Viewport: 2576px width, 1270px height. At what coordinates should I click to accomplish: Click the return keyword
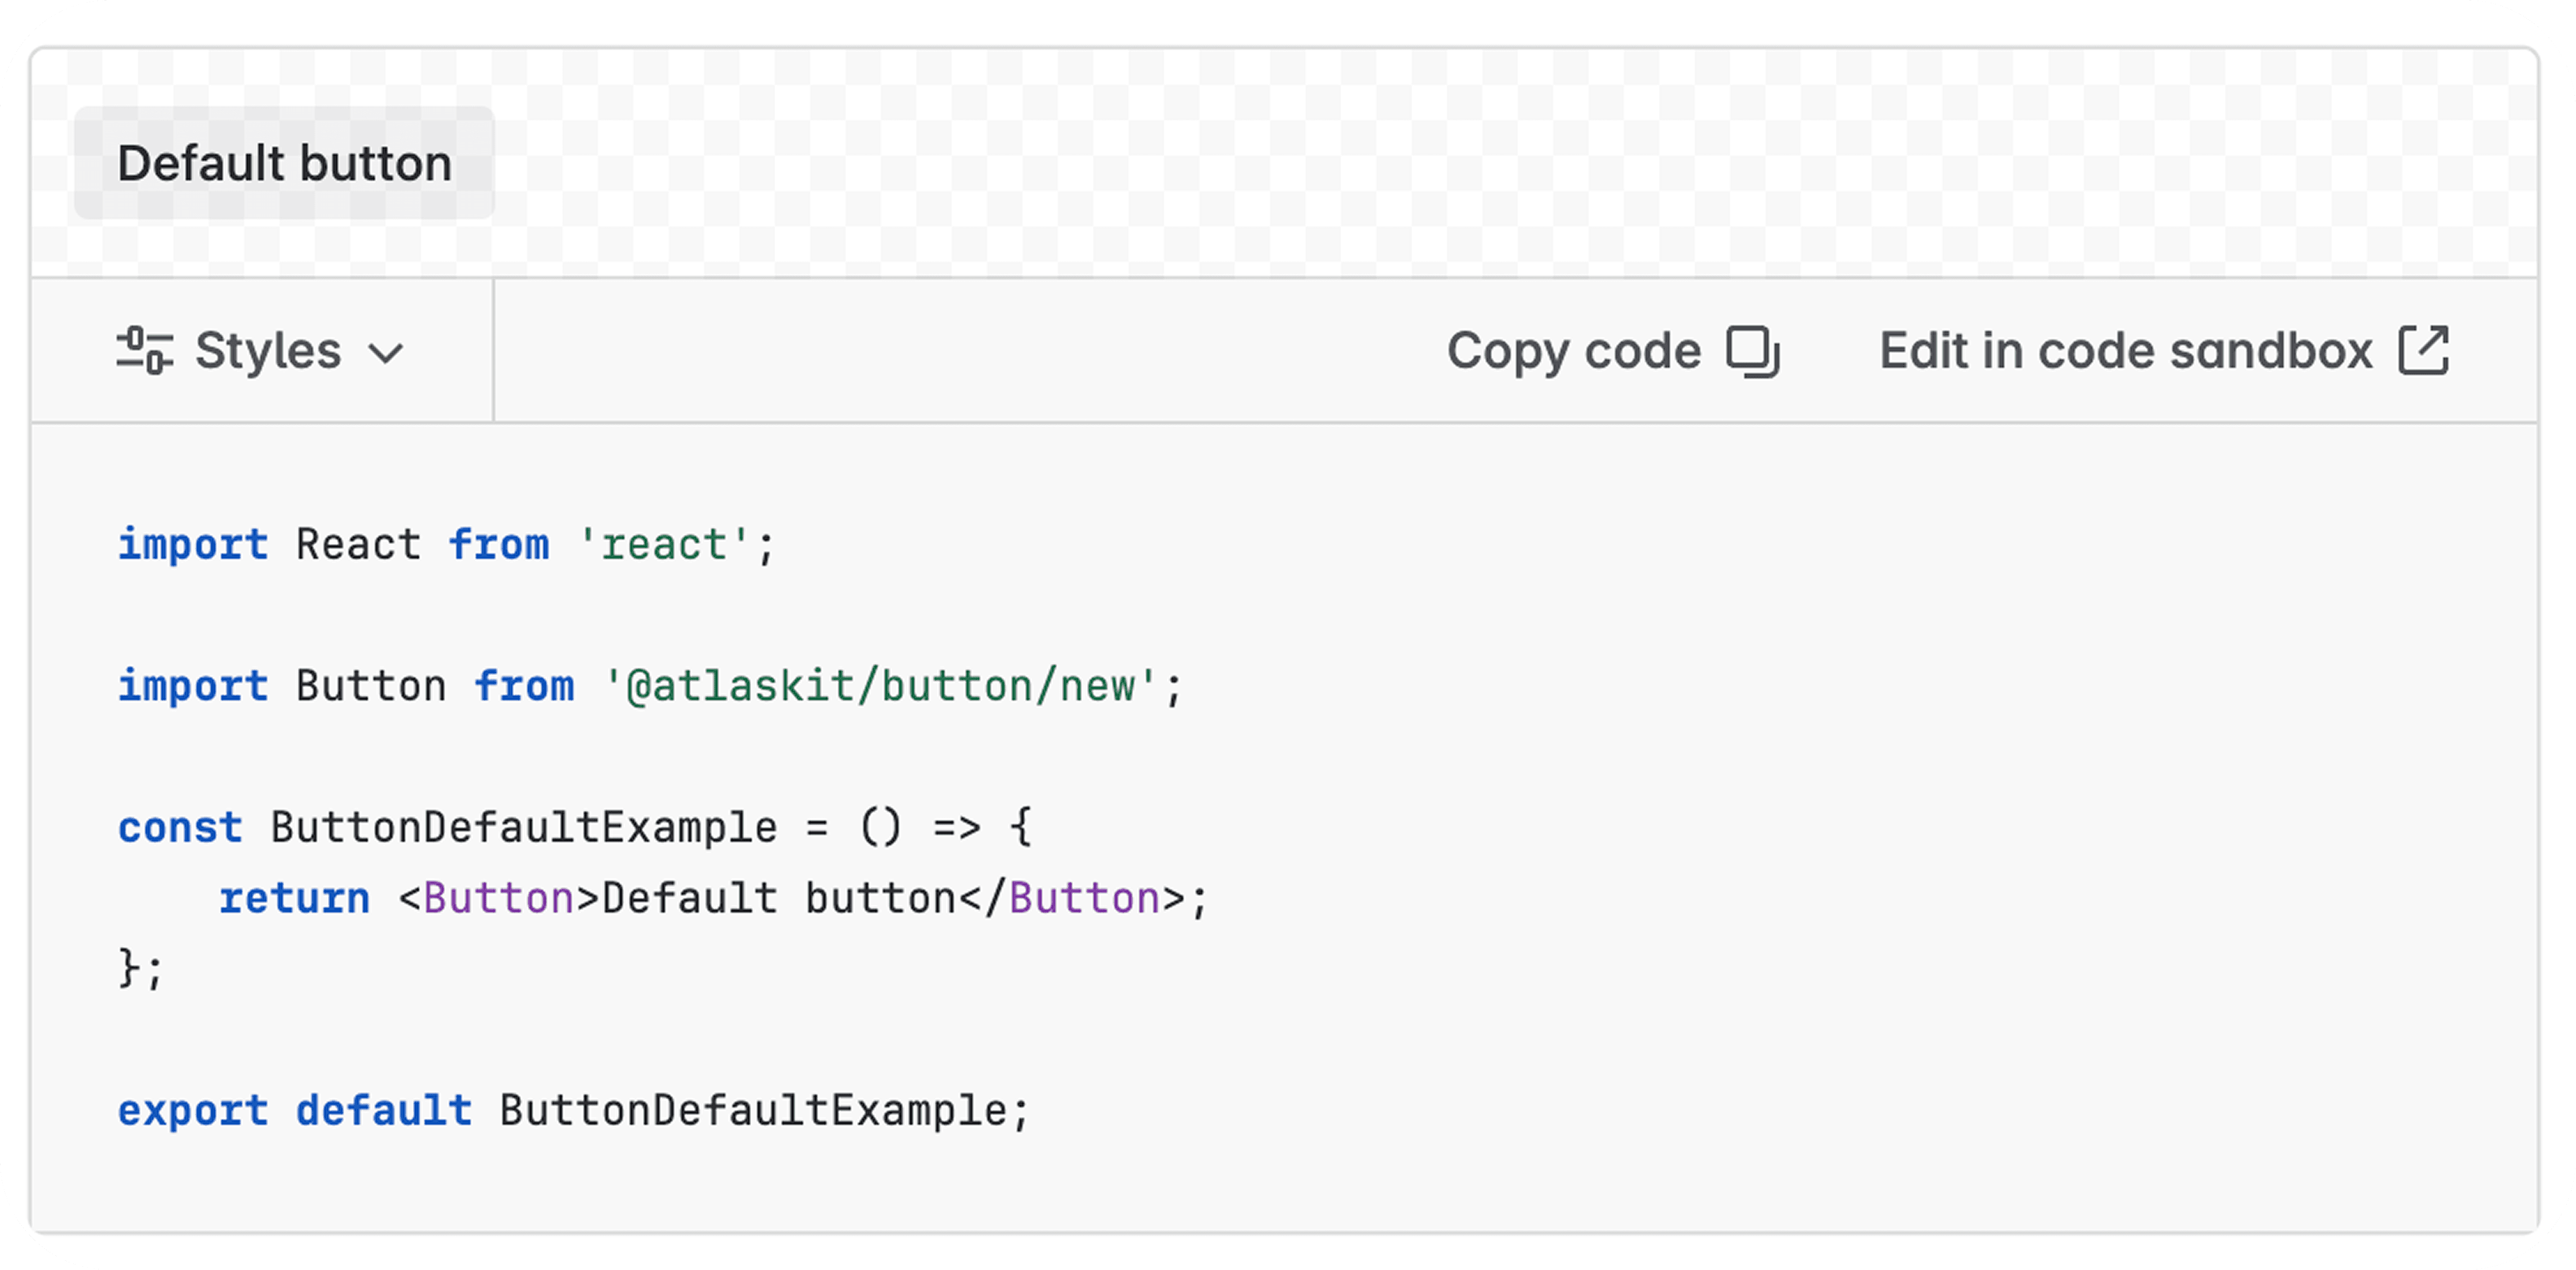click(x=294, y=899)
